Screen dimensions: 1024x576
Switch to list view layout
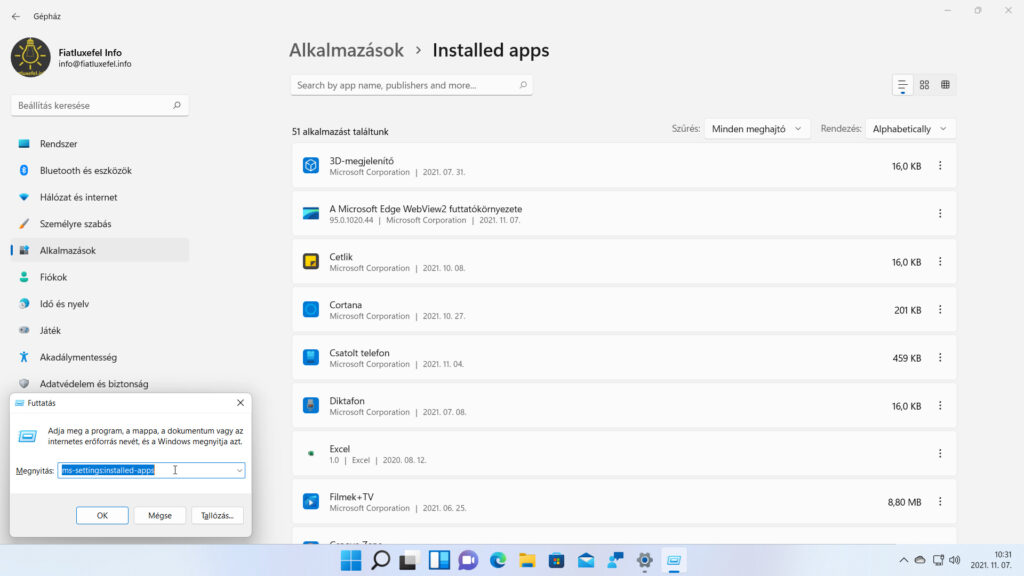click(903, 85)
